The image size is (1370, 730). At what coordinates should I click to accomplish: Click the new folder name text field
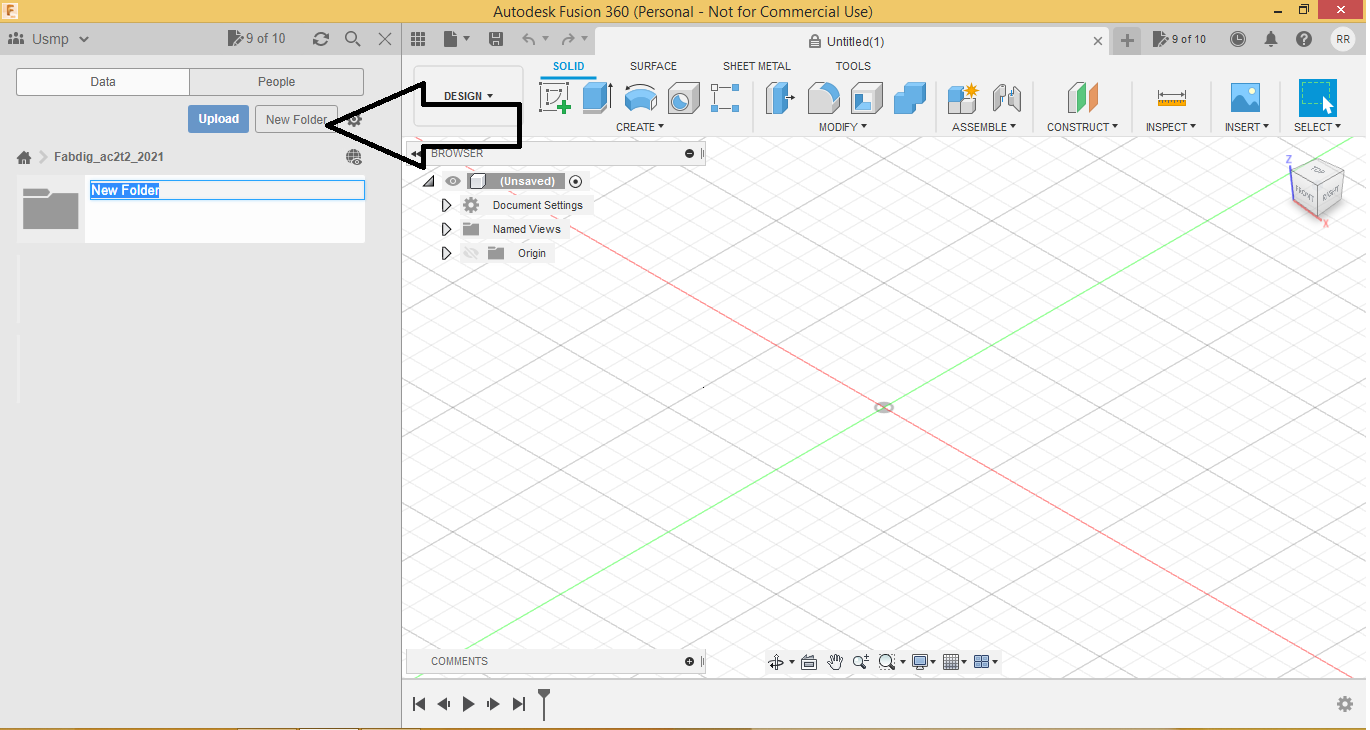coord(226,190)
